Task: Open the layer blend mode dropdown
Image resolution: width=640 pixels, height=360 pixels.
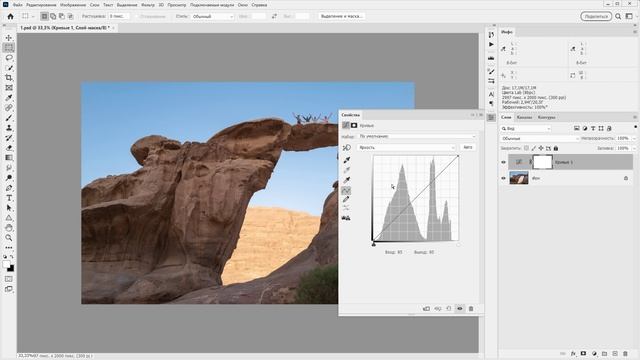Action: coord(540,138)
